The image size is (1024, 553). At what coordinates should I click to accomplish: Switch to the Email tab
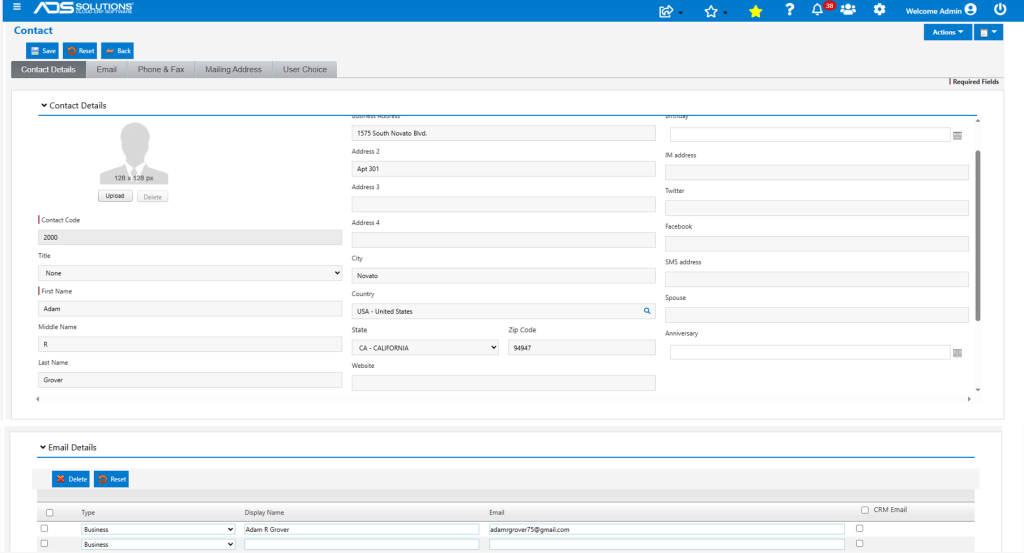[106, 69]
